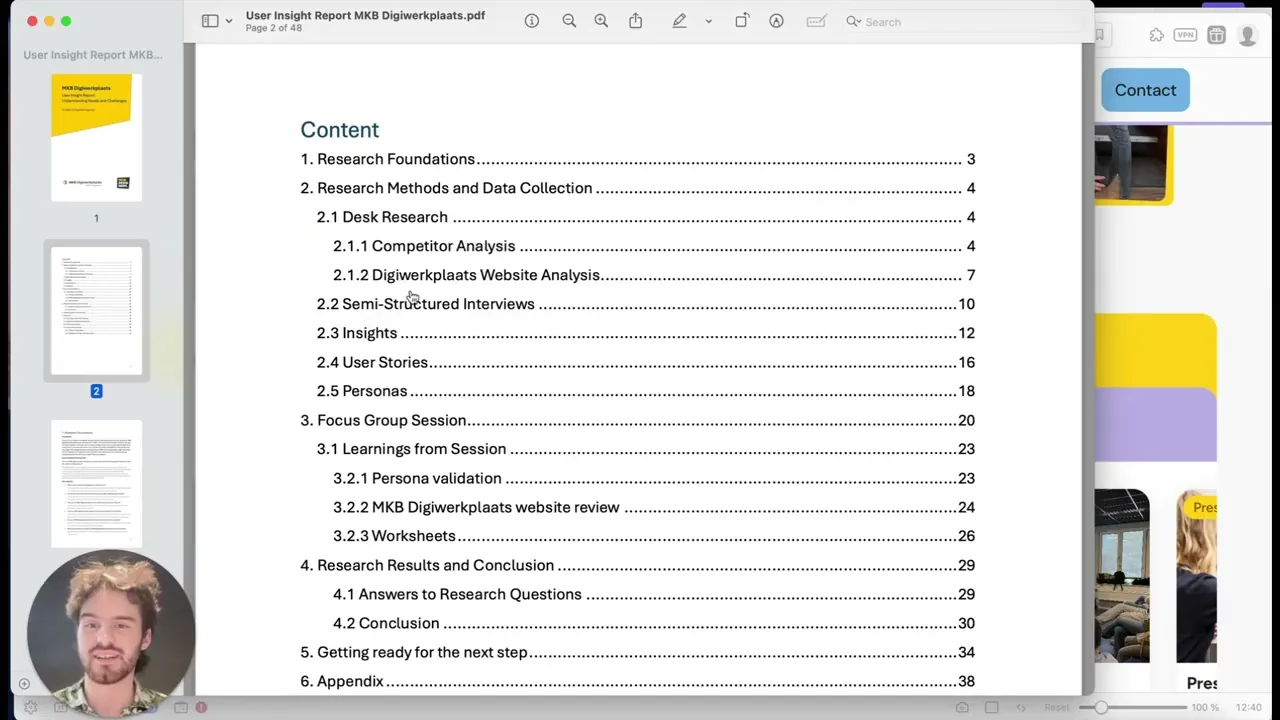Zoom out of the PDF page

[569, 21]
